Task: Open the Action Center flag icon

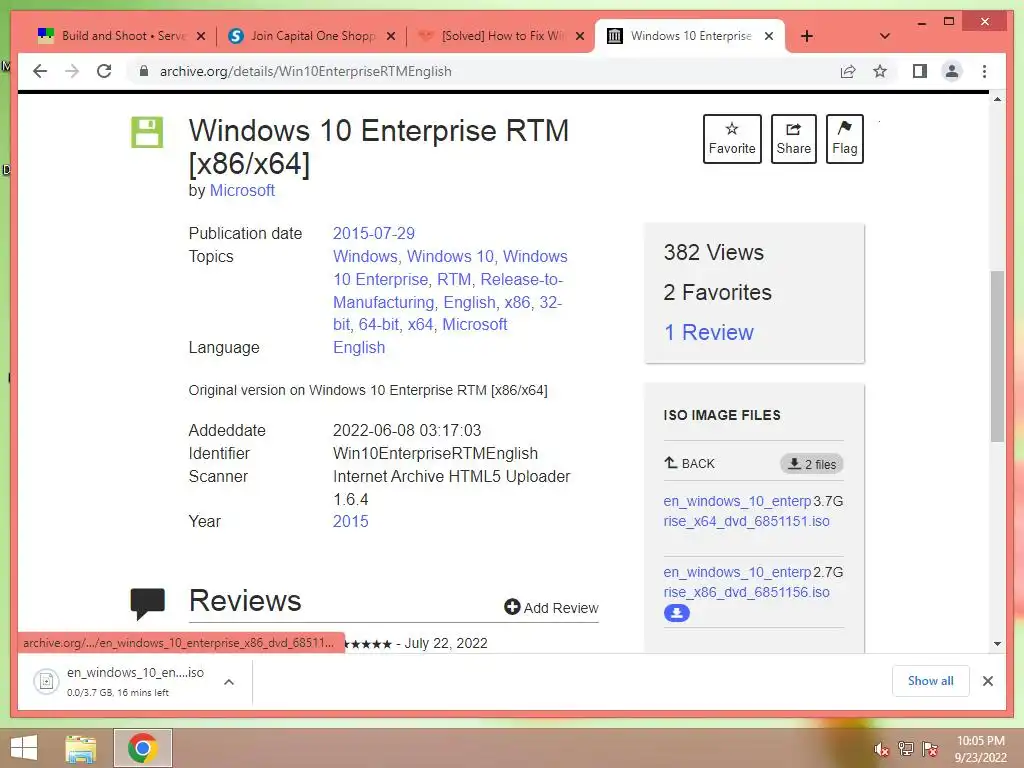Action: tap(930, 749)
